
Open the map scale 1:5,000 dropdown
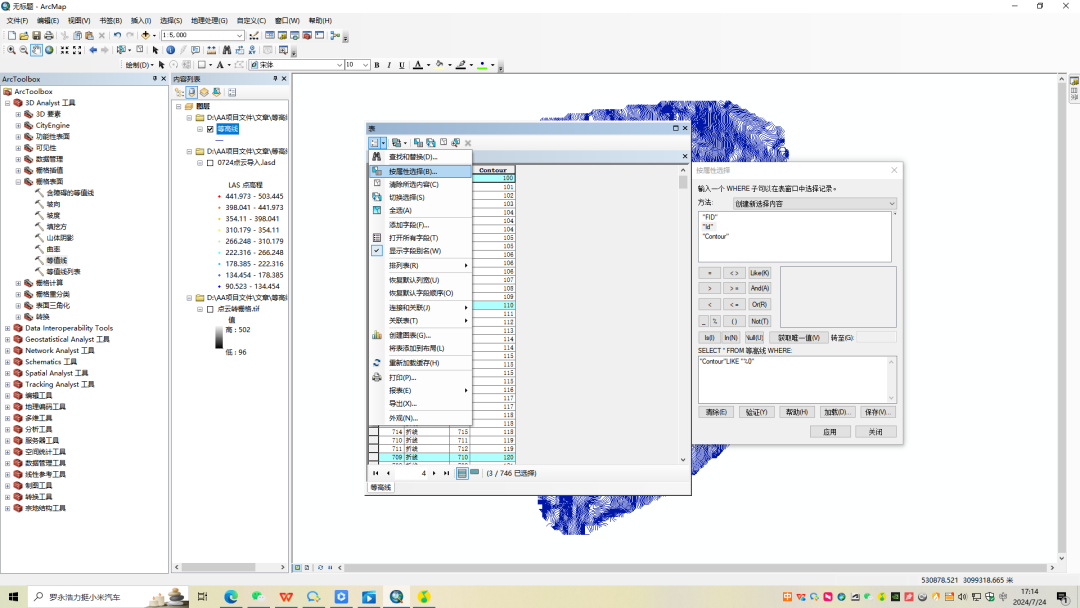[240, 35]
